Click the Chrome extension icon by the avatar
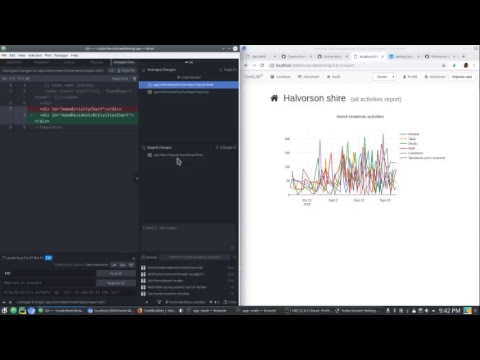 [x=454, y=65]
